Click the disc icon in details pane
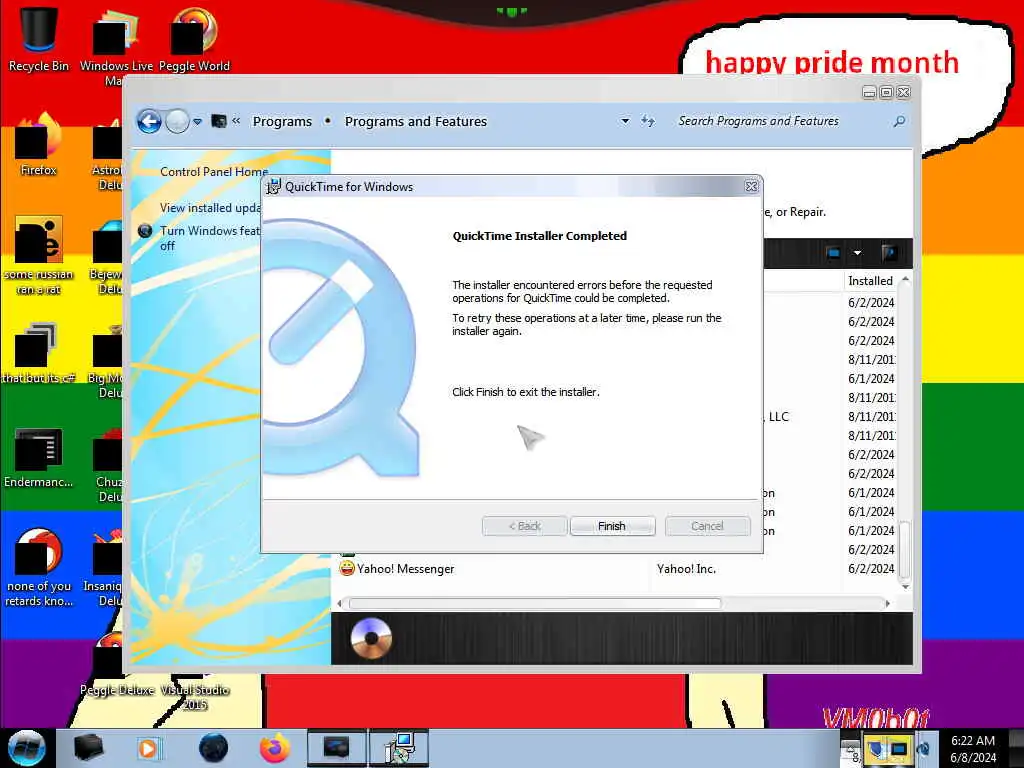Viewport: 1024px width, 768px height. [x=371, y=638]
